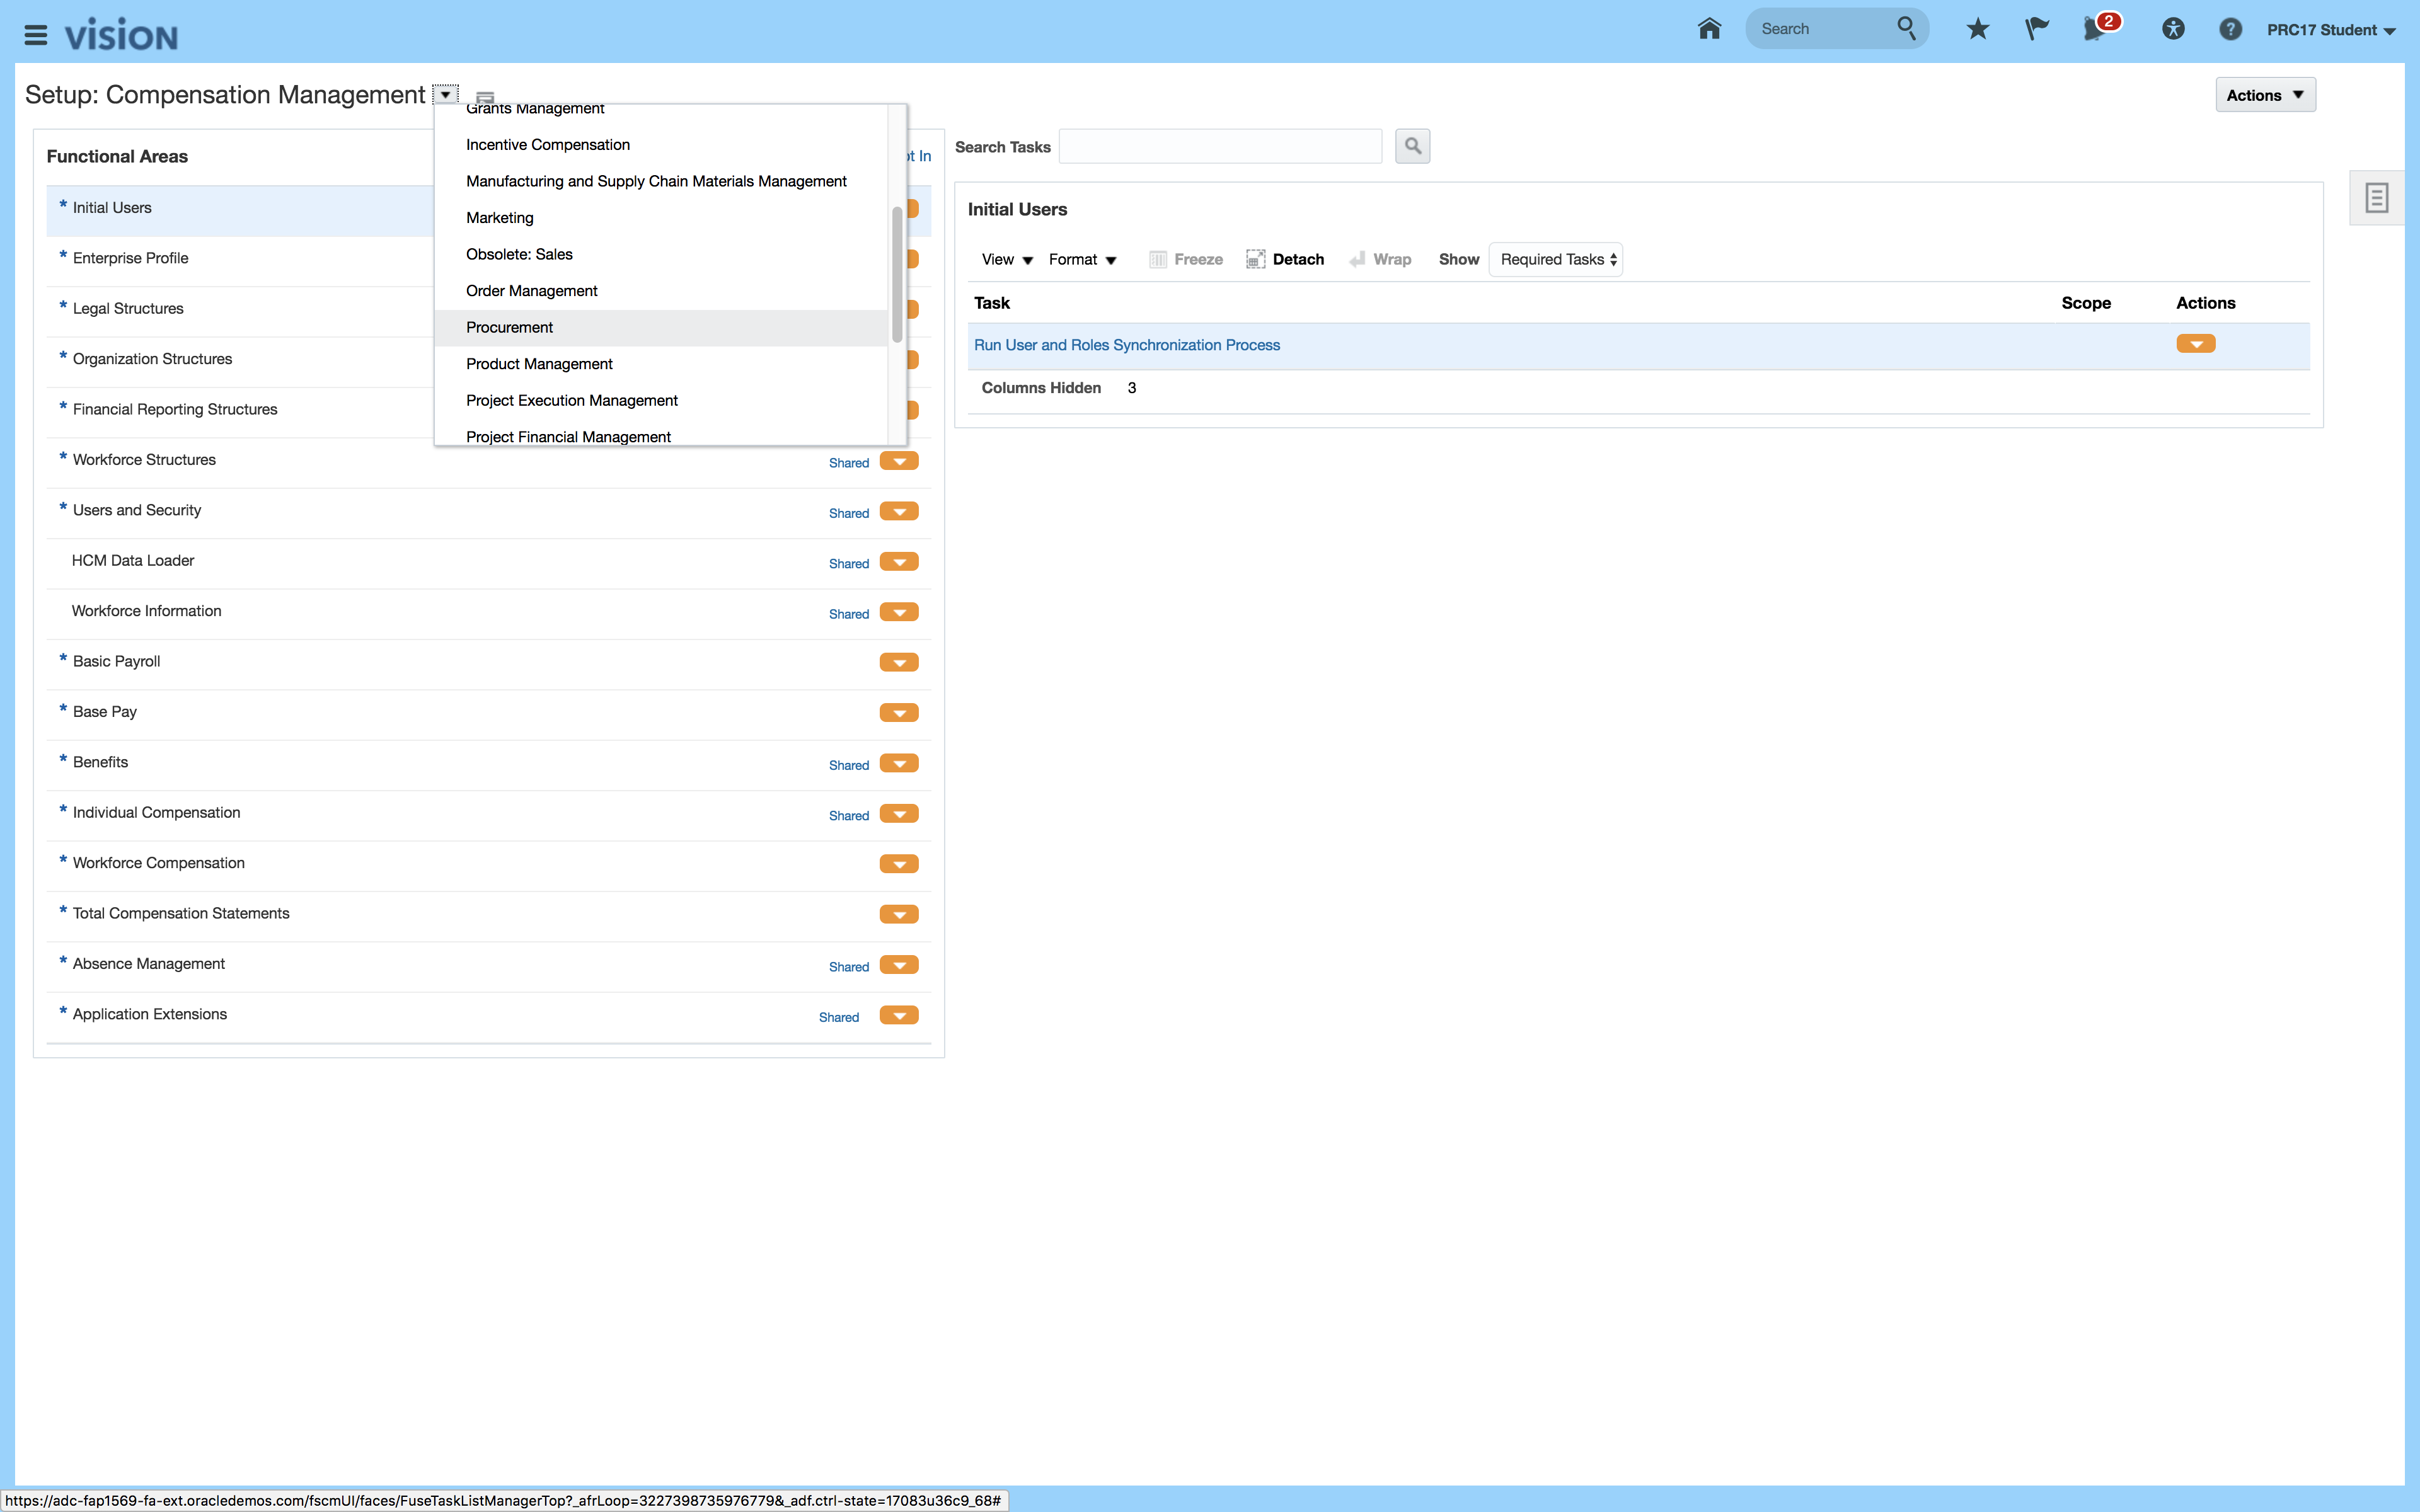
Task: Open the Watchlist flag icon
Action: (x=2036, y=29)
